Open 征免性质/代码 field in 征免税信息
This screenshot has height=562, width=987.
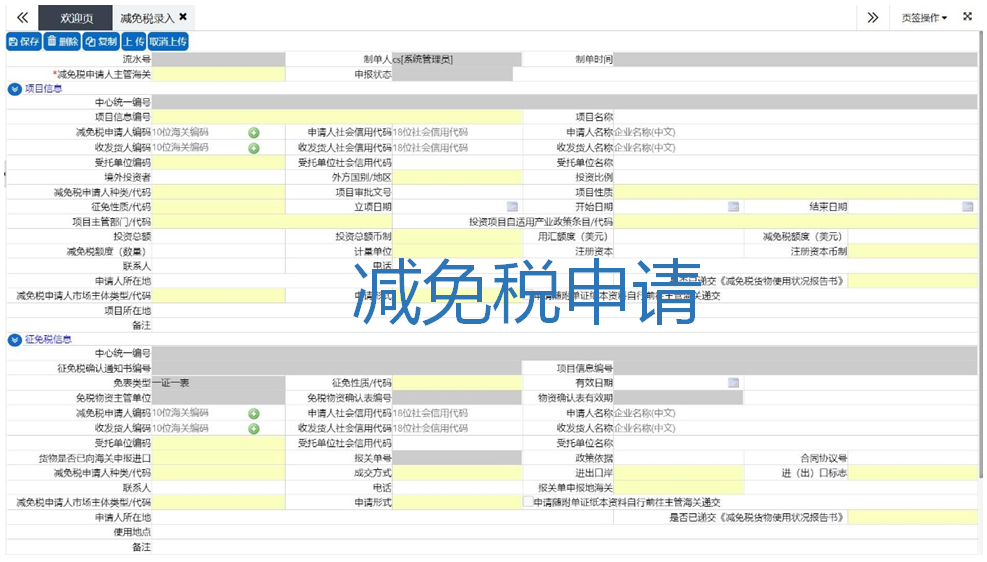coord(457,383)
